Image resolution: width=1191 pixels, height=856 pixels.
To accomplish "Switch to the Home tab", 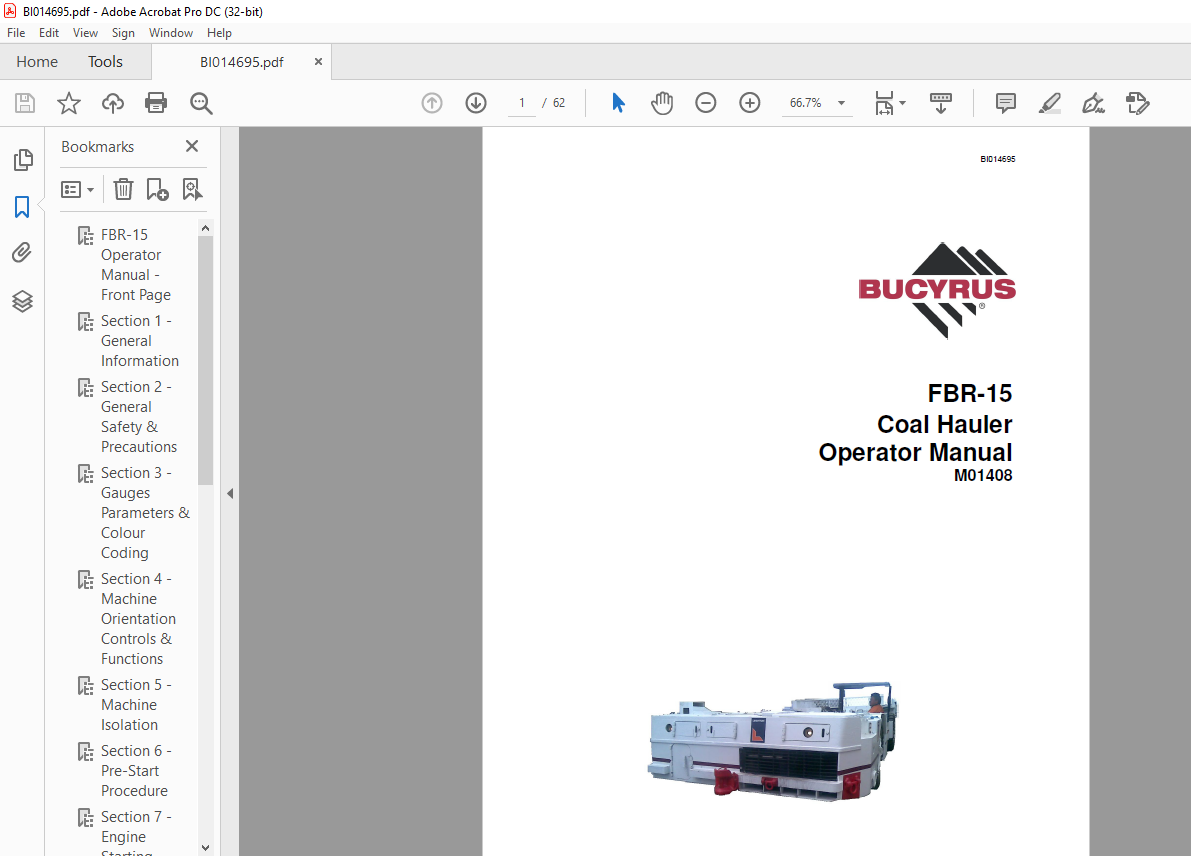I will pyautogui.click(x=37, y=62).
